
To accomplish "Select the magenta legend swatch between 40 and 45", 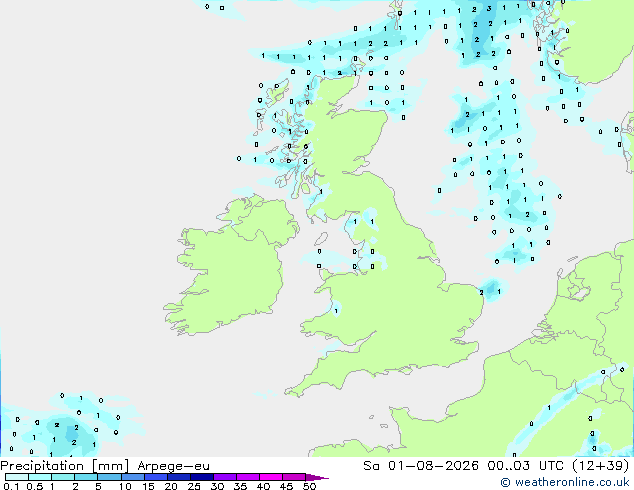I will click(271, 477).
